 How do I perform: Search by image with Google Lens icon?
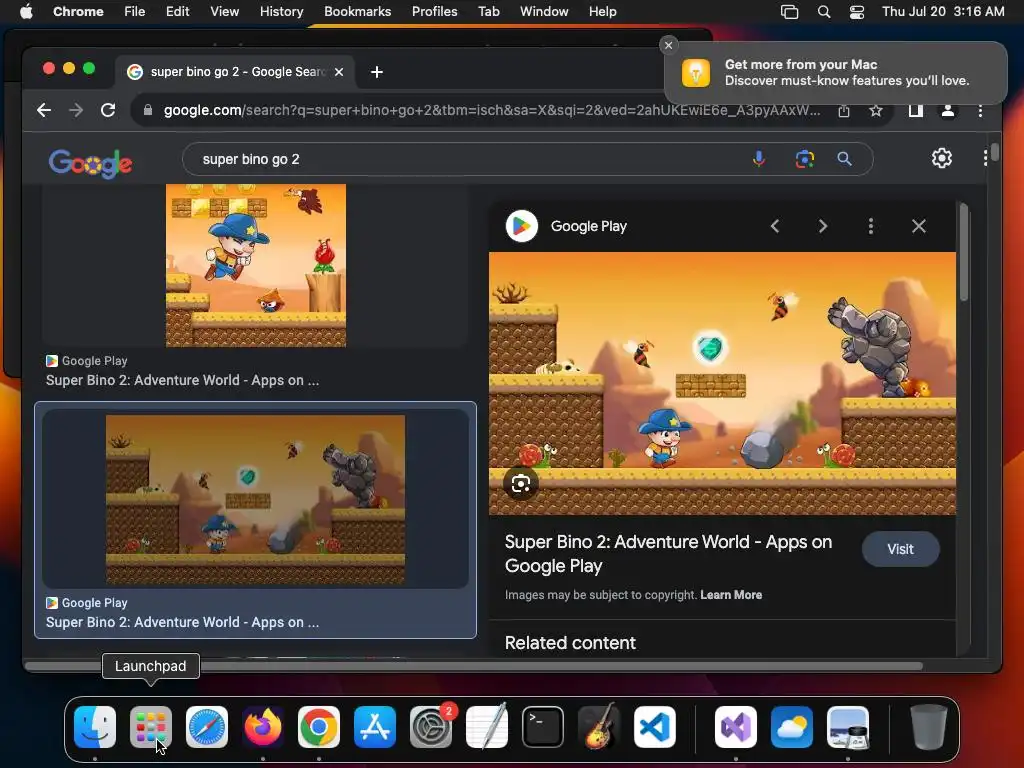[x=805, y=159]
